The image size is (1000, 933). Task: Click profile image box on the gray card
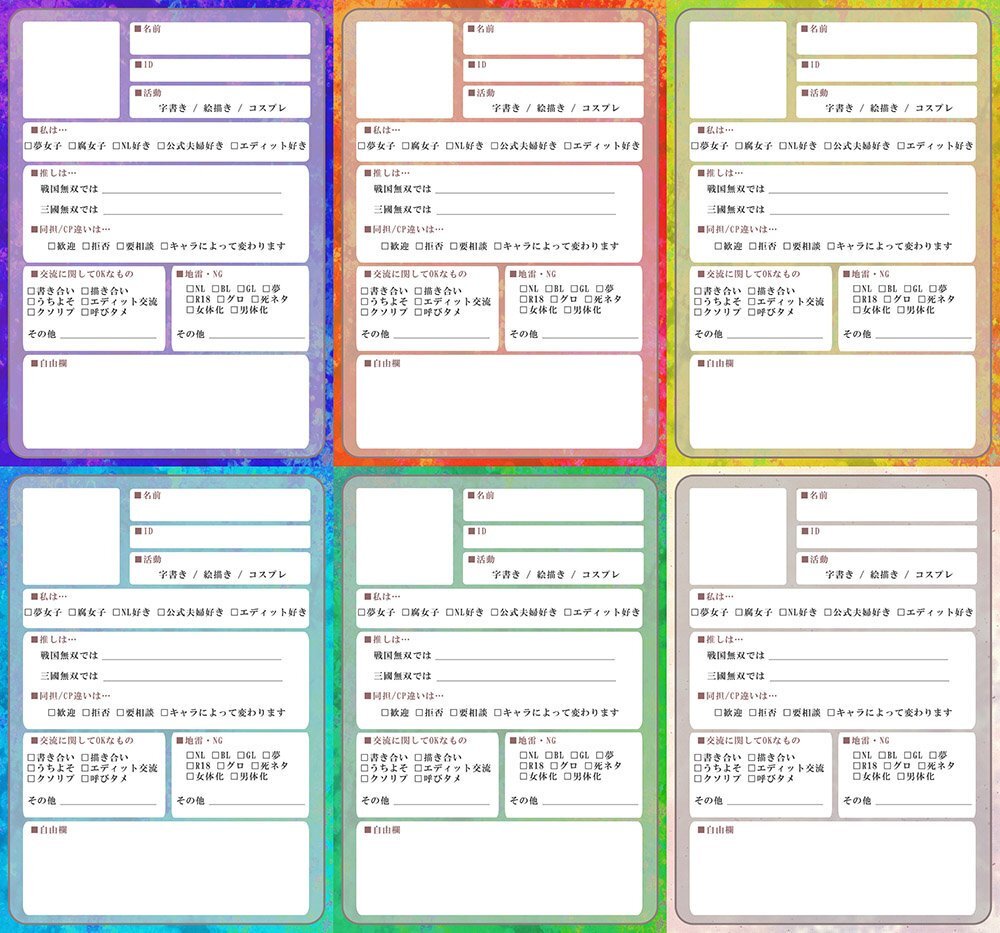click(x=738, y=536)
